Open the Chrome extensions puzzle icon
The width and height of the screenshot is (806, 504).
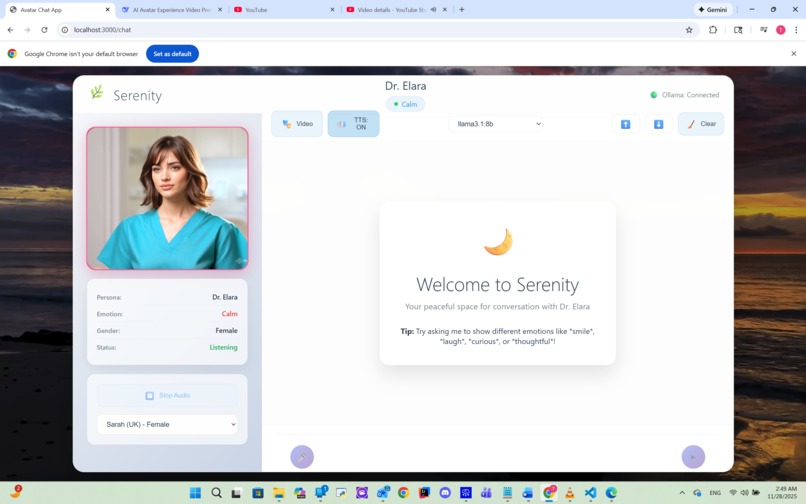click(x=713, y=30)
